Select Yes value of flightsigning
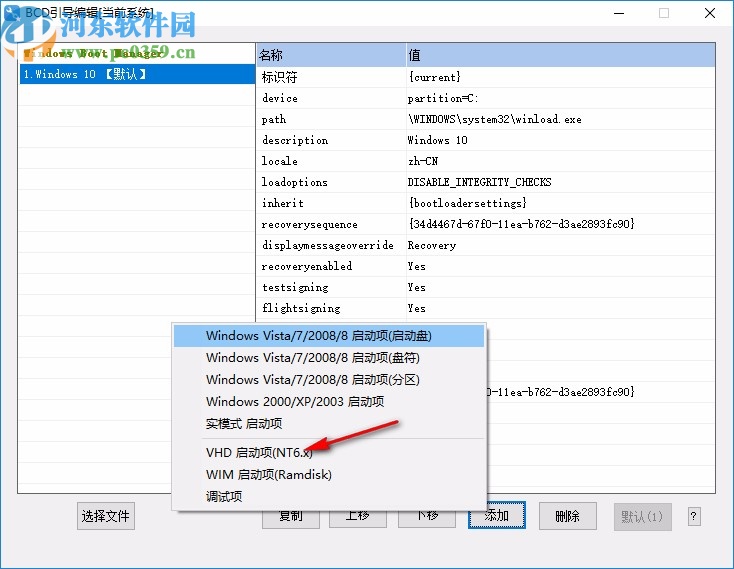The height and width of the screenshot is (569, 734). pyautogui.click(x=417, y=308)
